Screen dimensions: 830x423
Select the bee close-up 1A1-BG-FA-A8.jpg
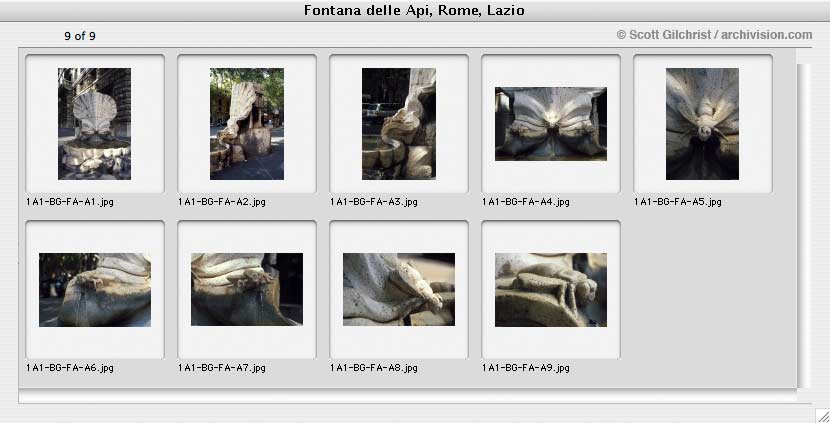(x=399, y=289)
